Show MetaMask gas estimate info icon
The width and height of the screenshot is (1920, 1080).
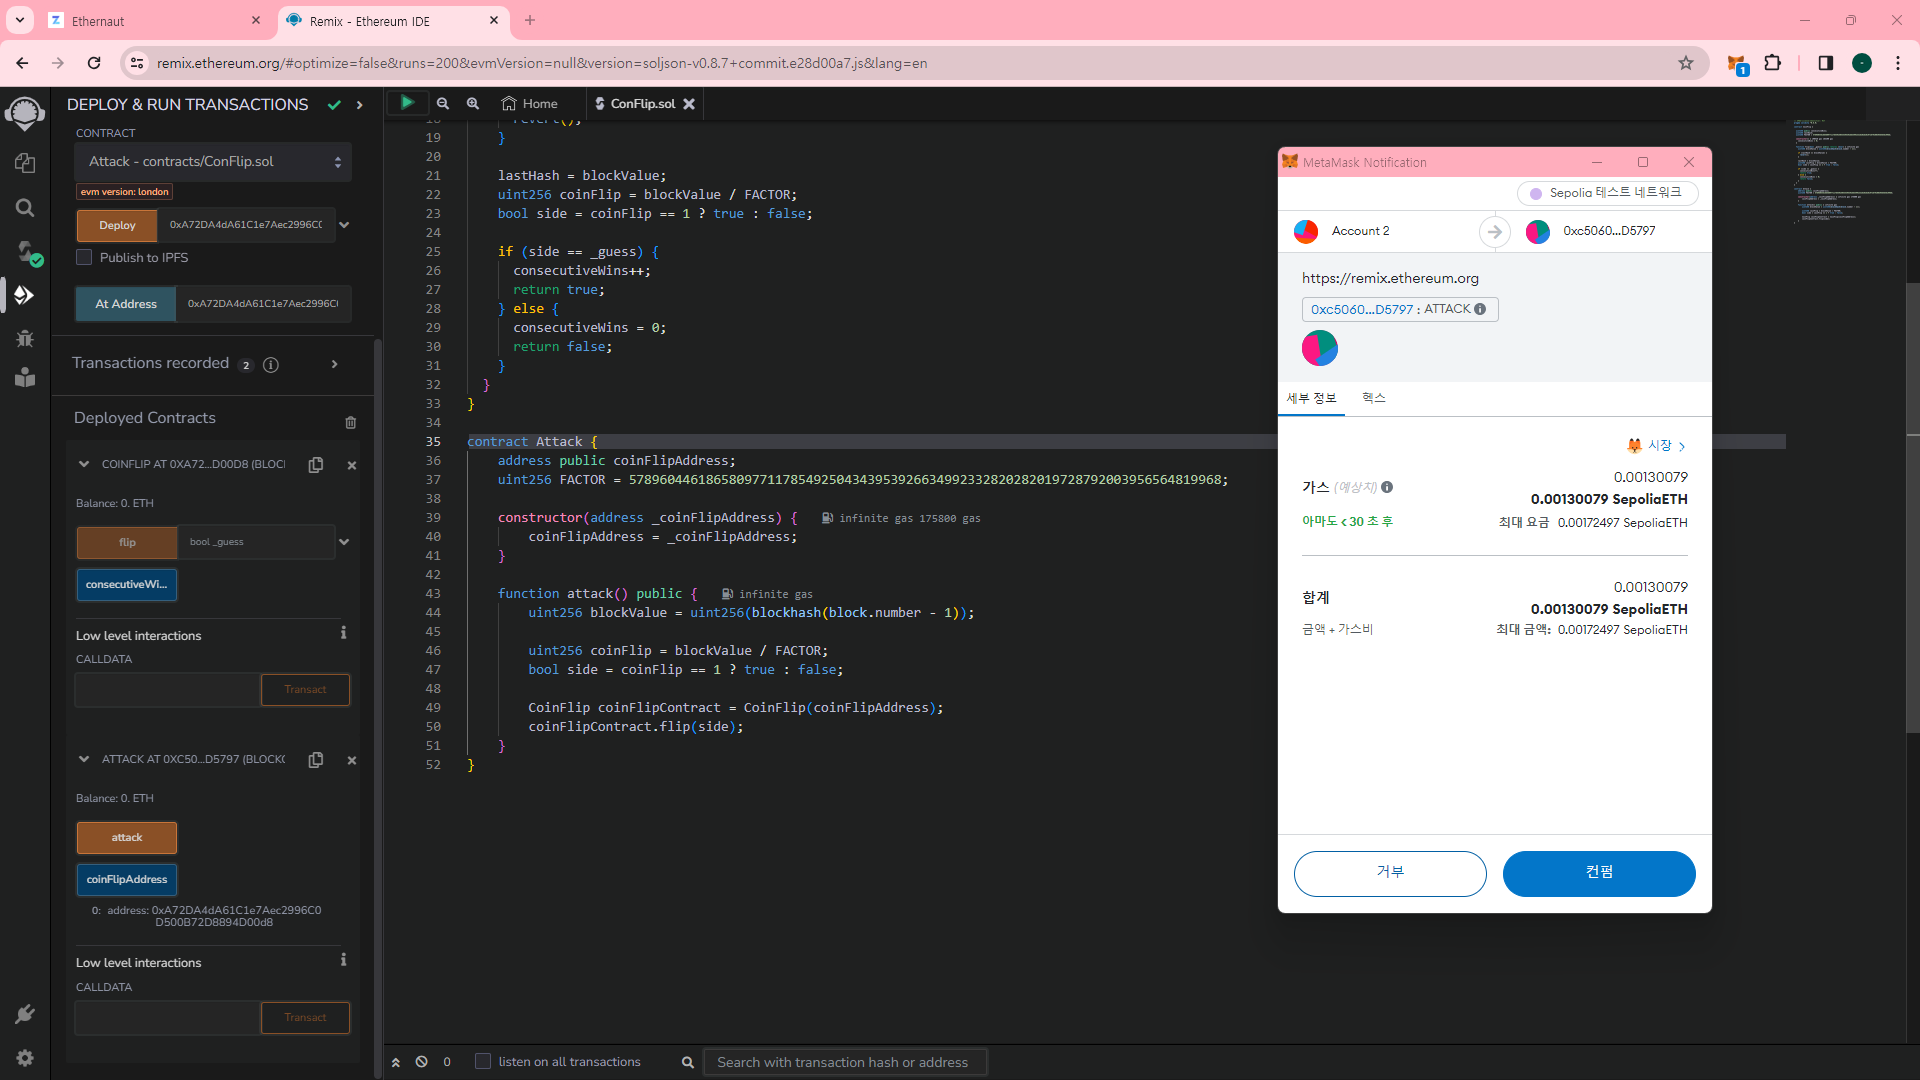pyautogui.click(x=1387, y=487)
